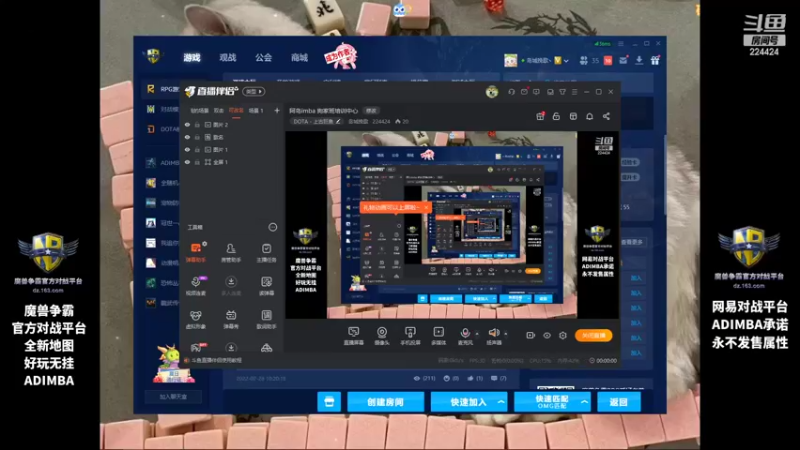
Task: Open the barrage assistant tool in toolbox
Action: [195, 253]
